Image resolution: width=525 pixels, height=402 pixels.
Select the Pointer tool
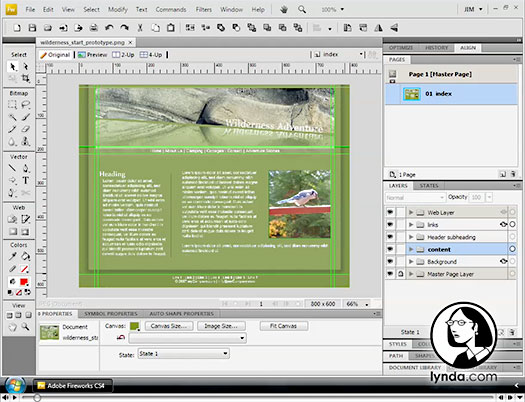point(13,67)
